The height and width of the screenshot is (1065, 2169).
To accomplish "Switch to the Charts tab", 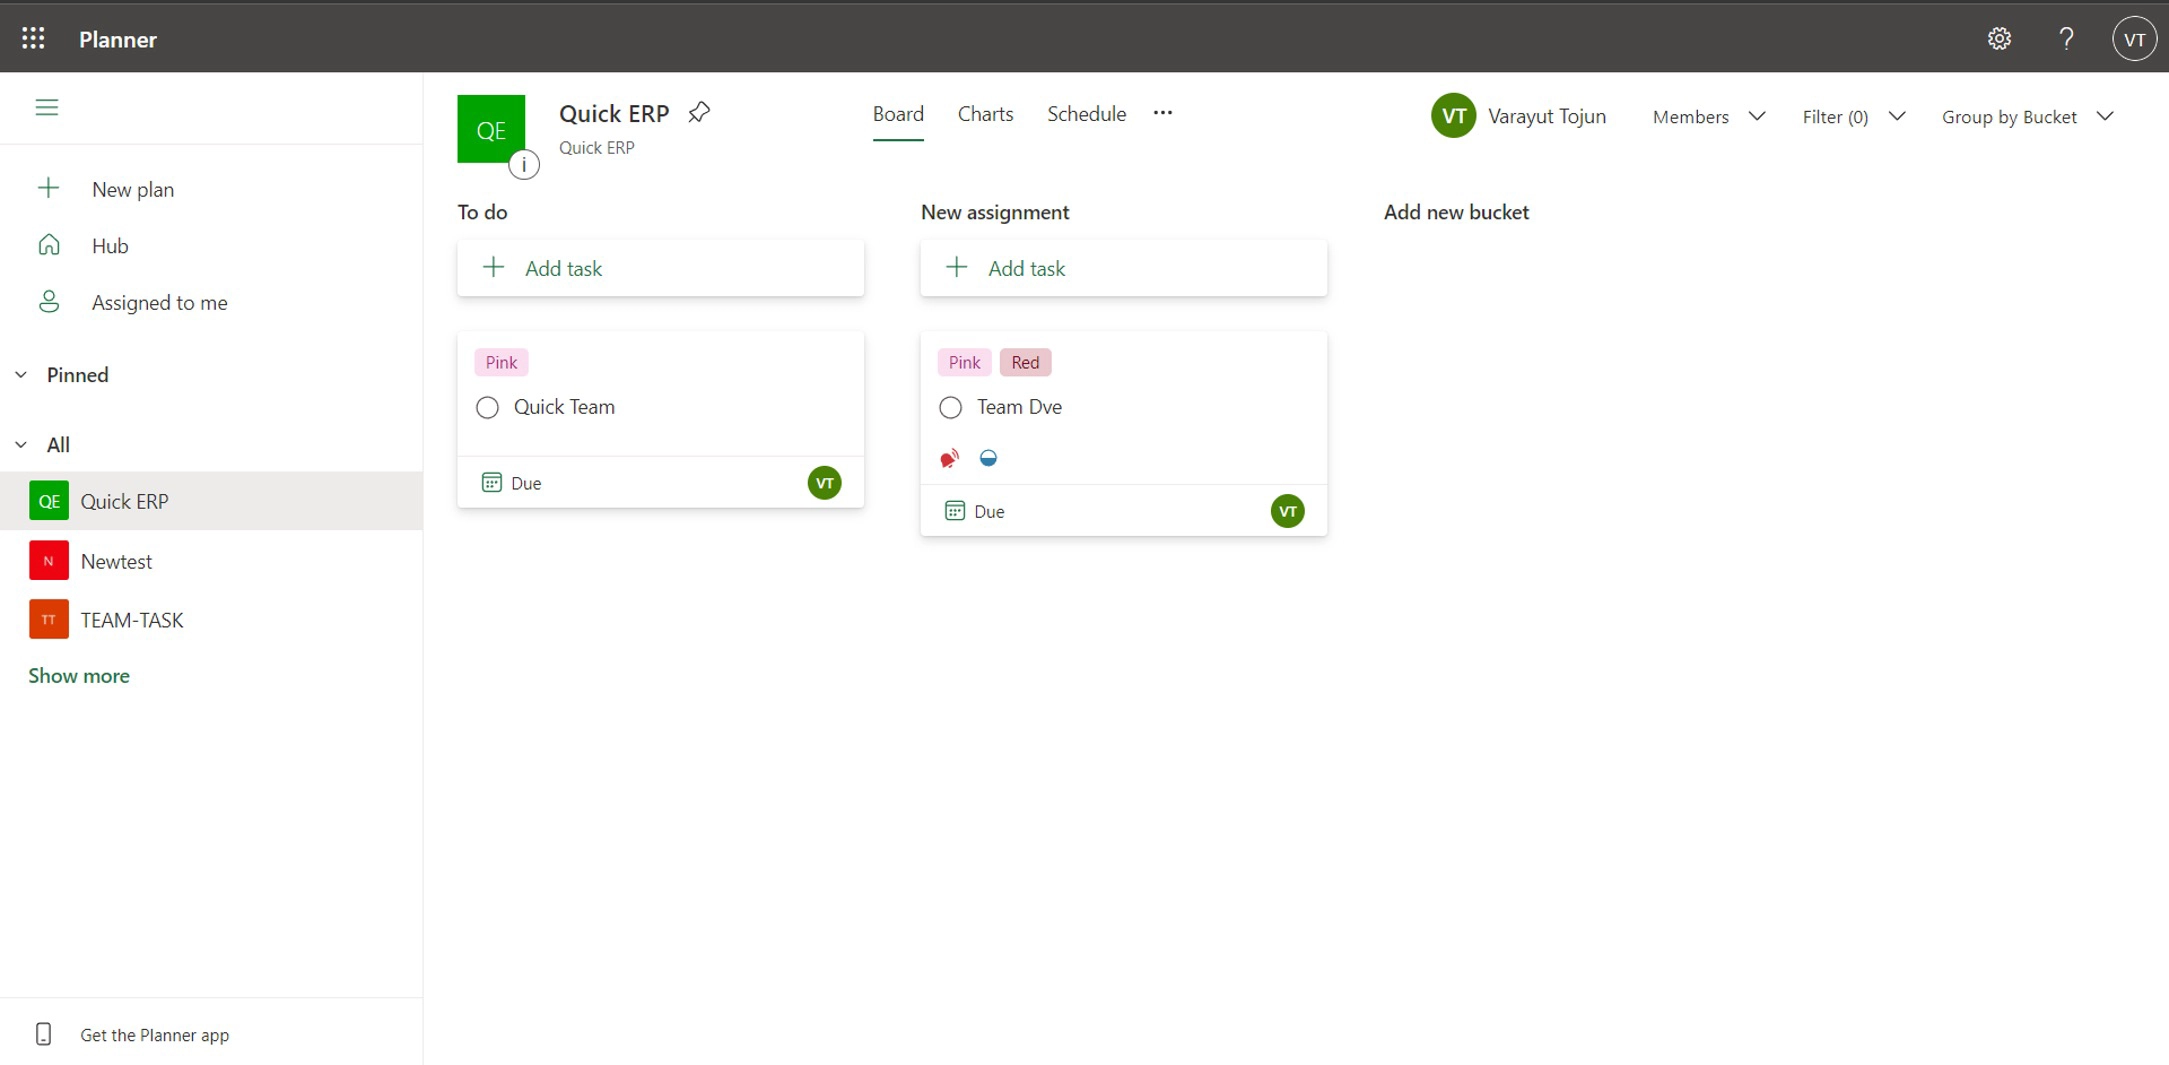I will pos(985,114).
